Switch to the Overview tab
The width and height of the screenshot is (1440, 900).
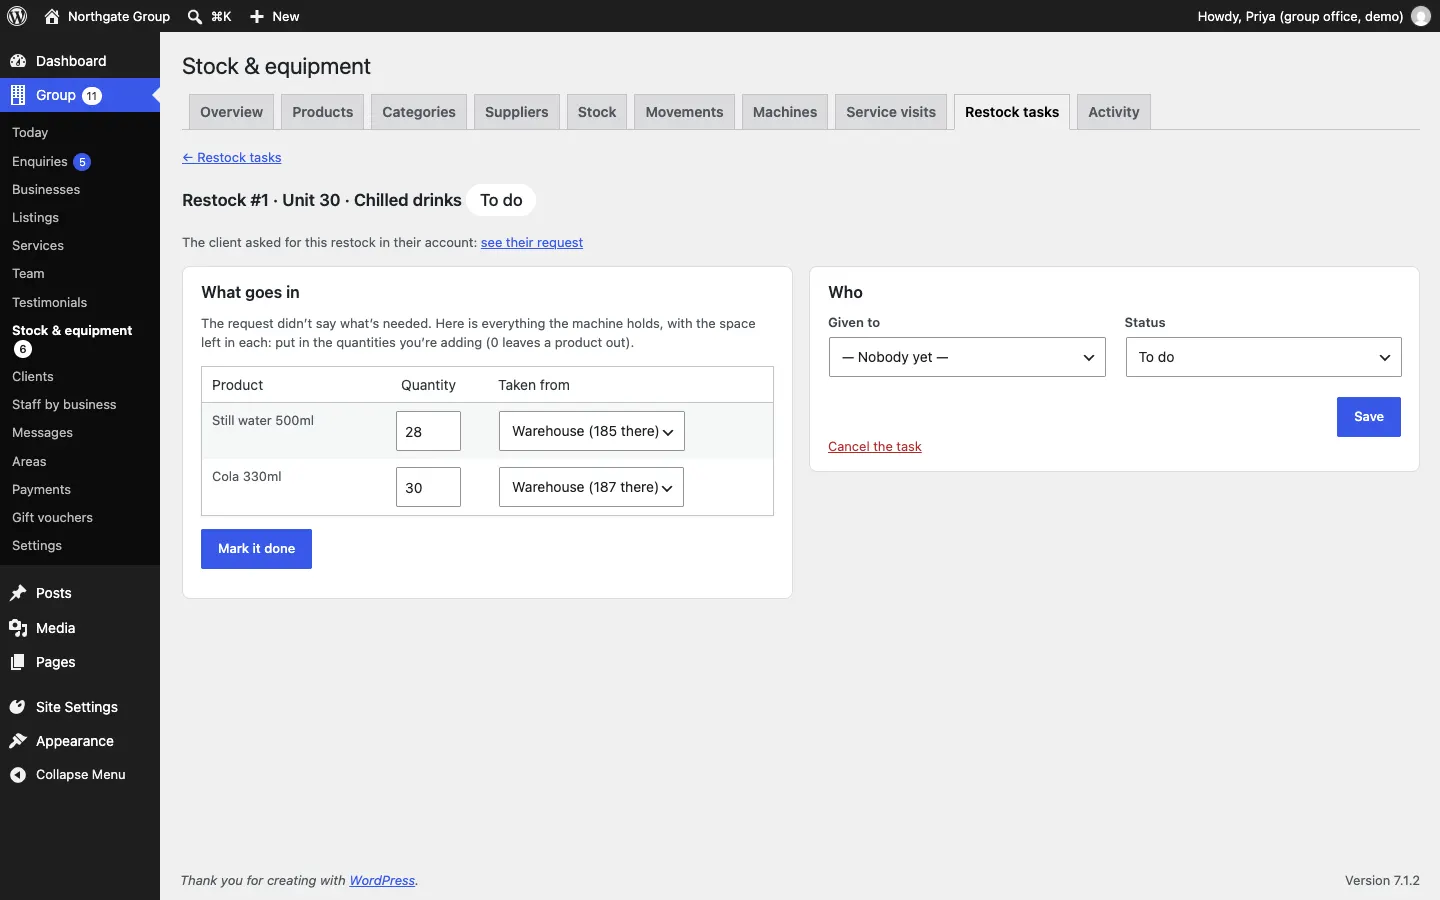coord(231,112)
